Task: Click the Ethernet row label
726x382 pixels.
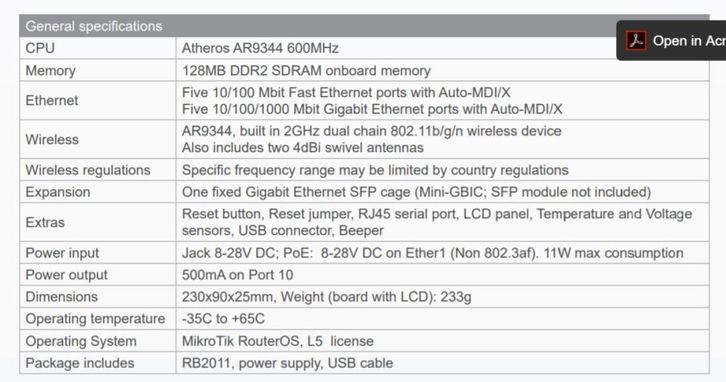Action: tap(52, 100)
